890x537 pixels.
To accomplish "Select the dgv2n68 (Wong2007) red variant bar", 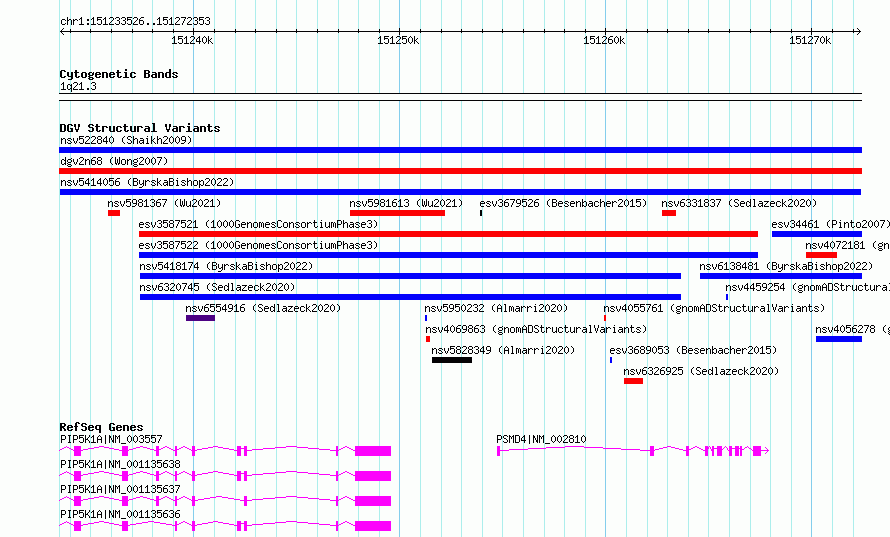I will pos(460,171).
